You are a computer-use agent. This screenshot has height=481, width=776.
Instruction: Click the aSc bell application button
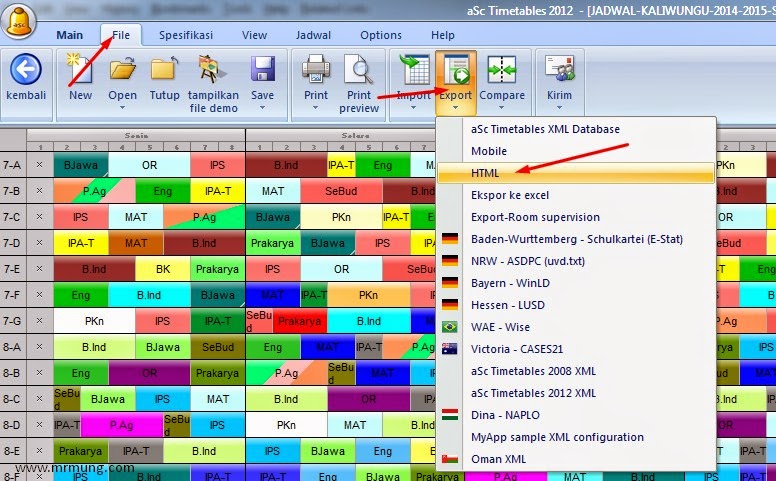pyautogui.click(x=18, y=21)
